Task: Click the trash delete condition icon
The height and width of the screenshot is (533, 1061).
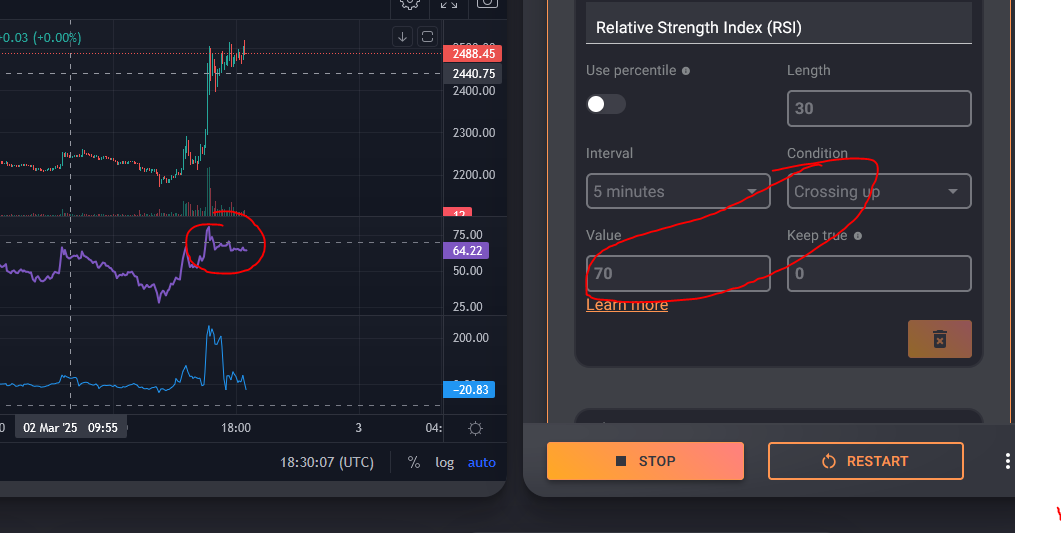Action: [x=939, y=339]
